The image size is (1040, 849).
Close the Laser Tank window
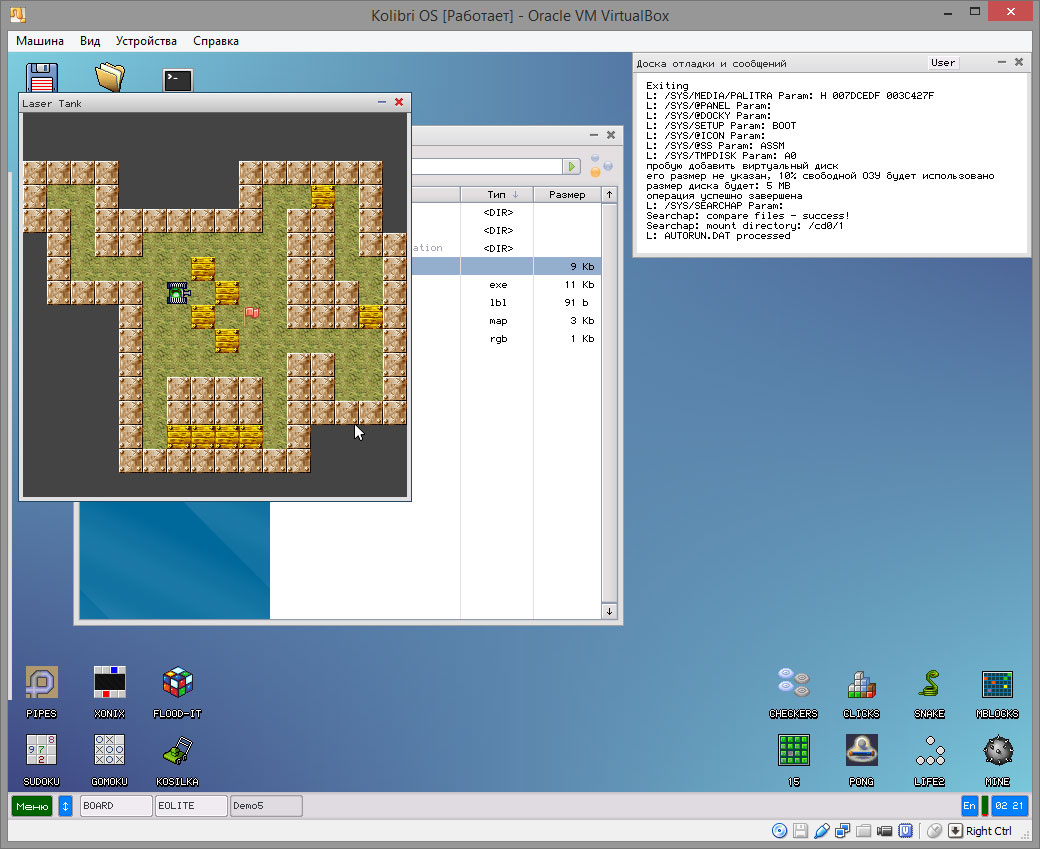point(399,102)
